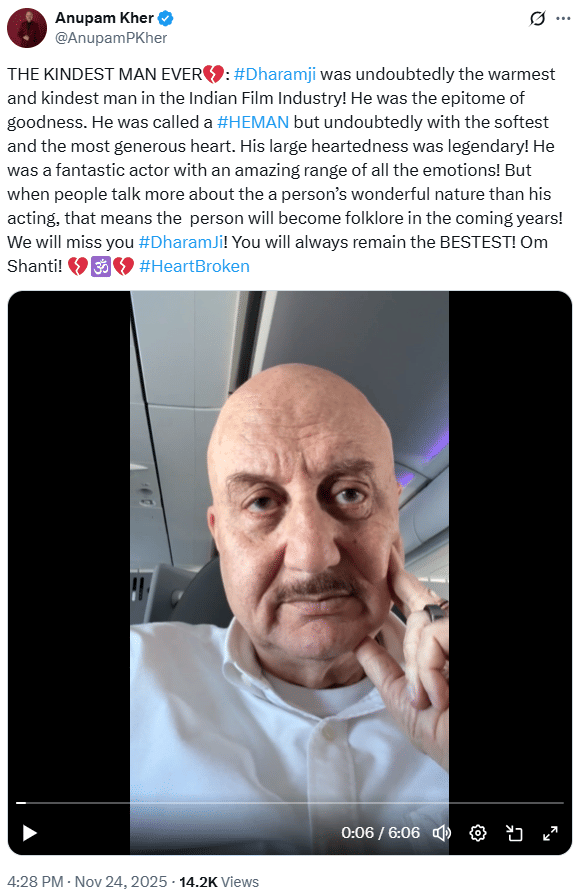Open video settings gear icon
Screen dimensions: 580x891
point(478,833)
